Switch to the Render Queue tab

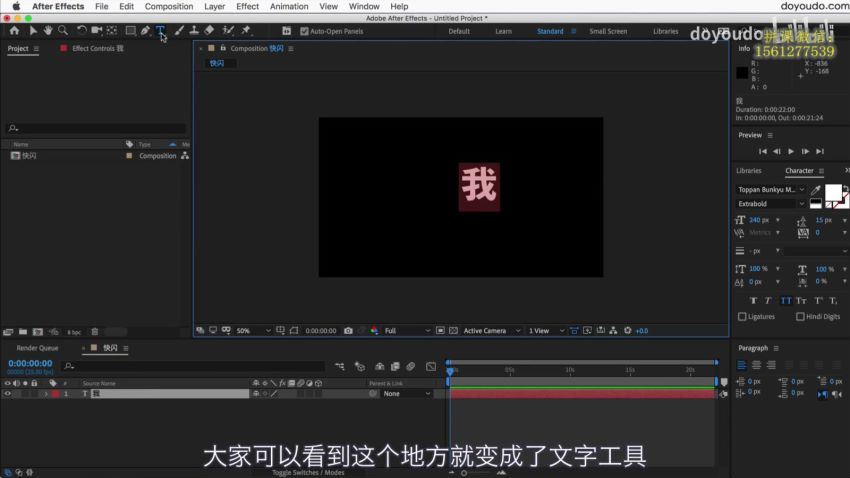[x=37, y=348]
